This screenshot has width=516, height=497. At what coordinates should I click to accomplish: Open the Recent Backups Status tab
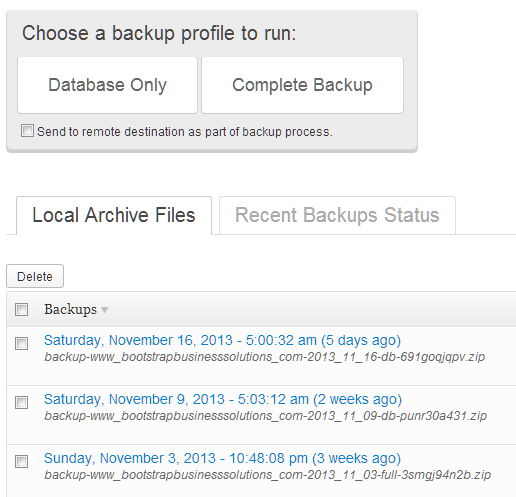point(337,215)
